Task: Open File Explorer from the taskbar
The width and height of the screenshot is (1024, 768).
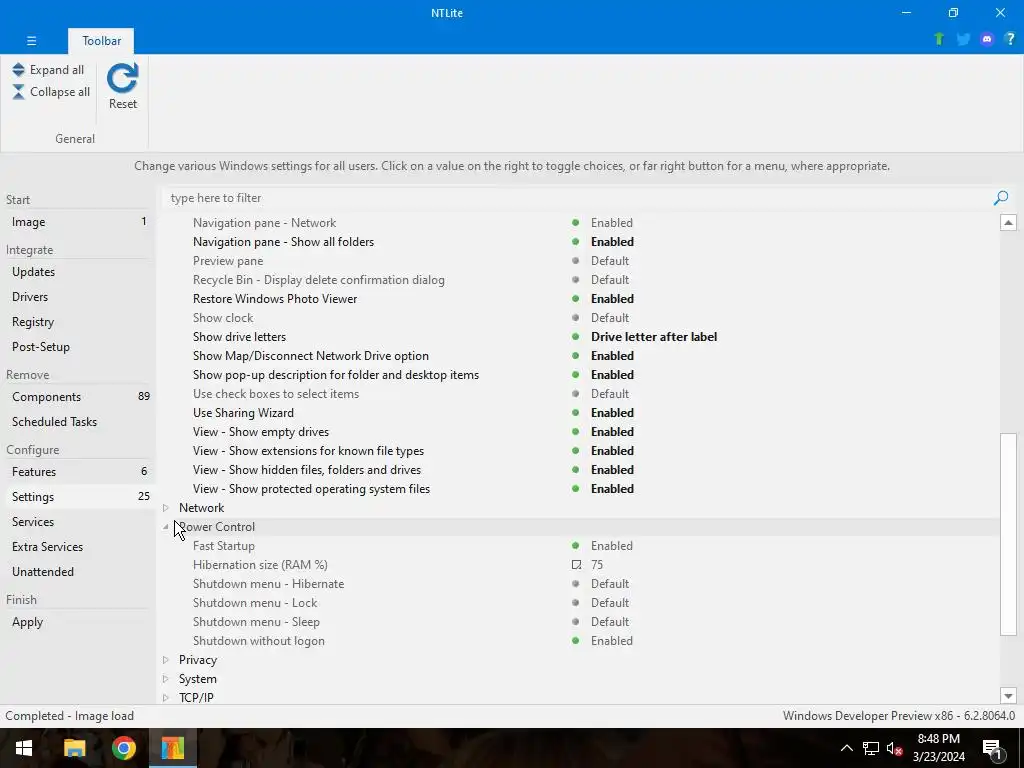Action: [74, 748]
